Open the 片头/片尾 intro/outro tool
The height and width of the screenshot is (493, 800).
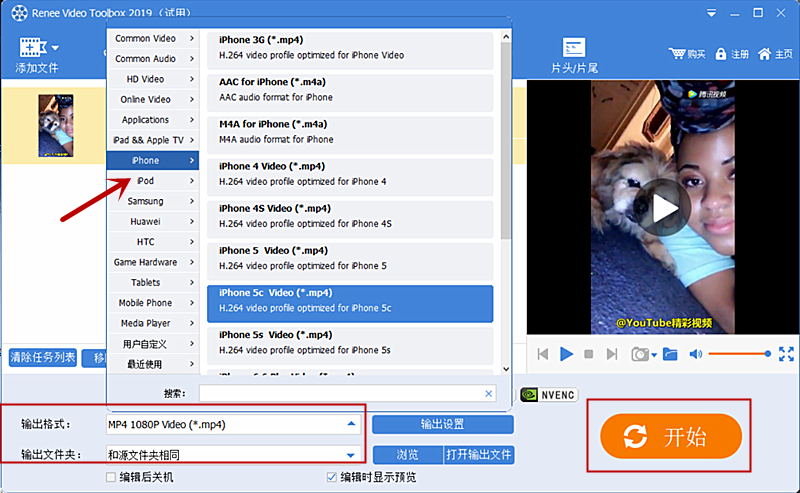[x=574, y=55]
